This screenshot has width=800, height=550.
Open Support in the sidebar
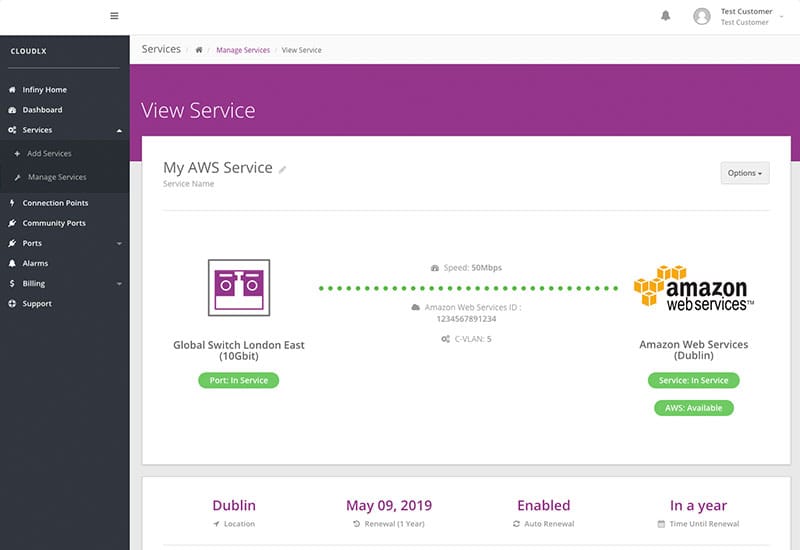coord(37,304)
